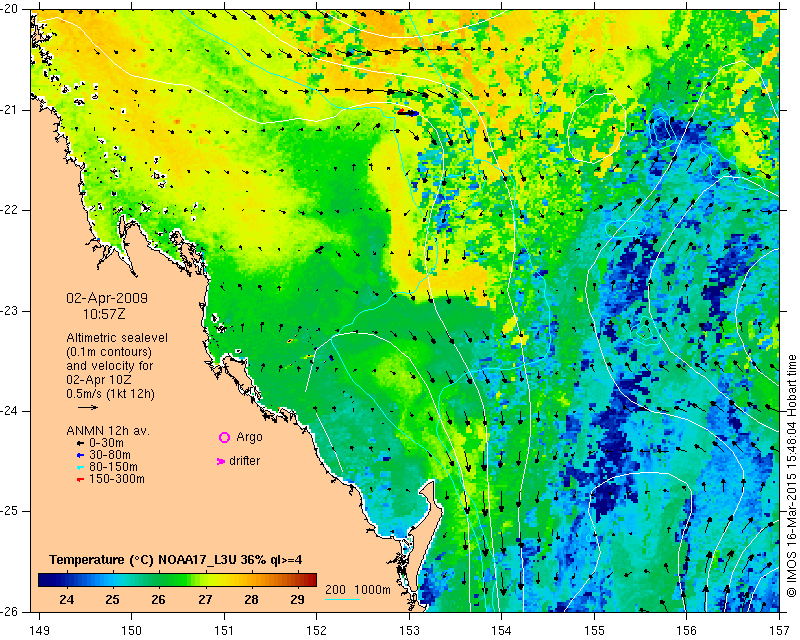Click the longitude axis label 153
The image size is (800, 640).
pos(409,631)
